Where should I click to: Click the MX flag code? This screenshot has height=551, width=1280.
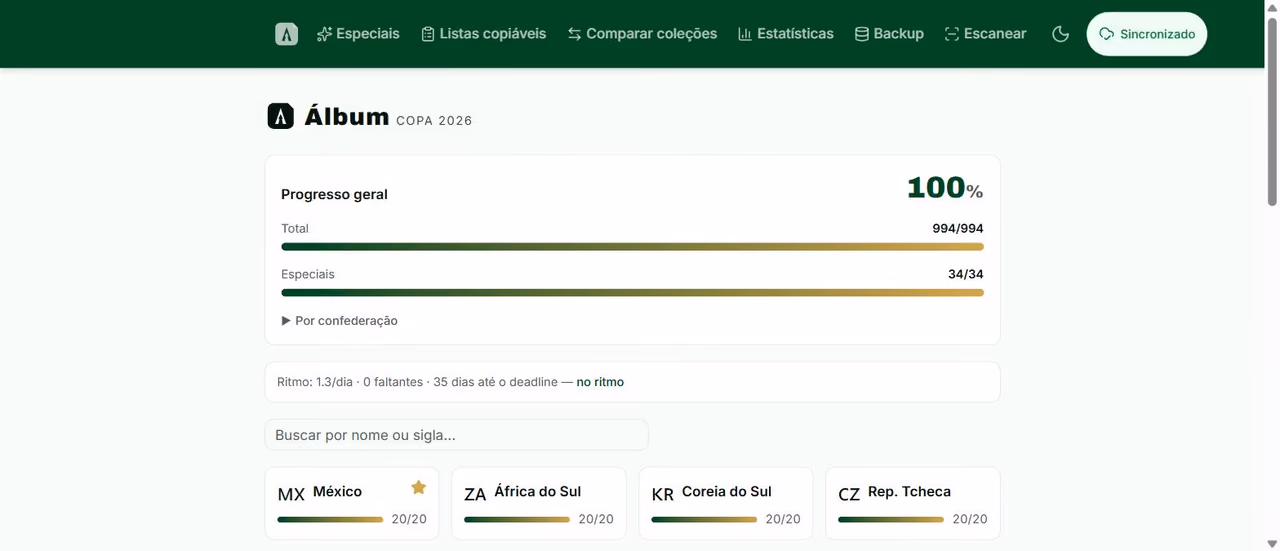point(291,494)
